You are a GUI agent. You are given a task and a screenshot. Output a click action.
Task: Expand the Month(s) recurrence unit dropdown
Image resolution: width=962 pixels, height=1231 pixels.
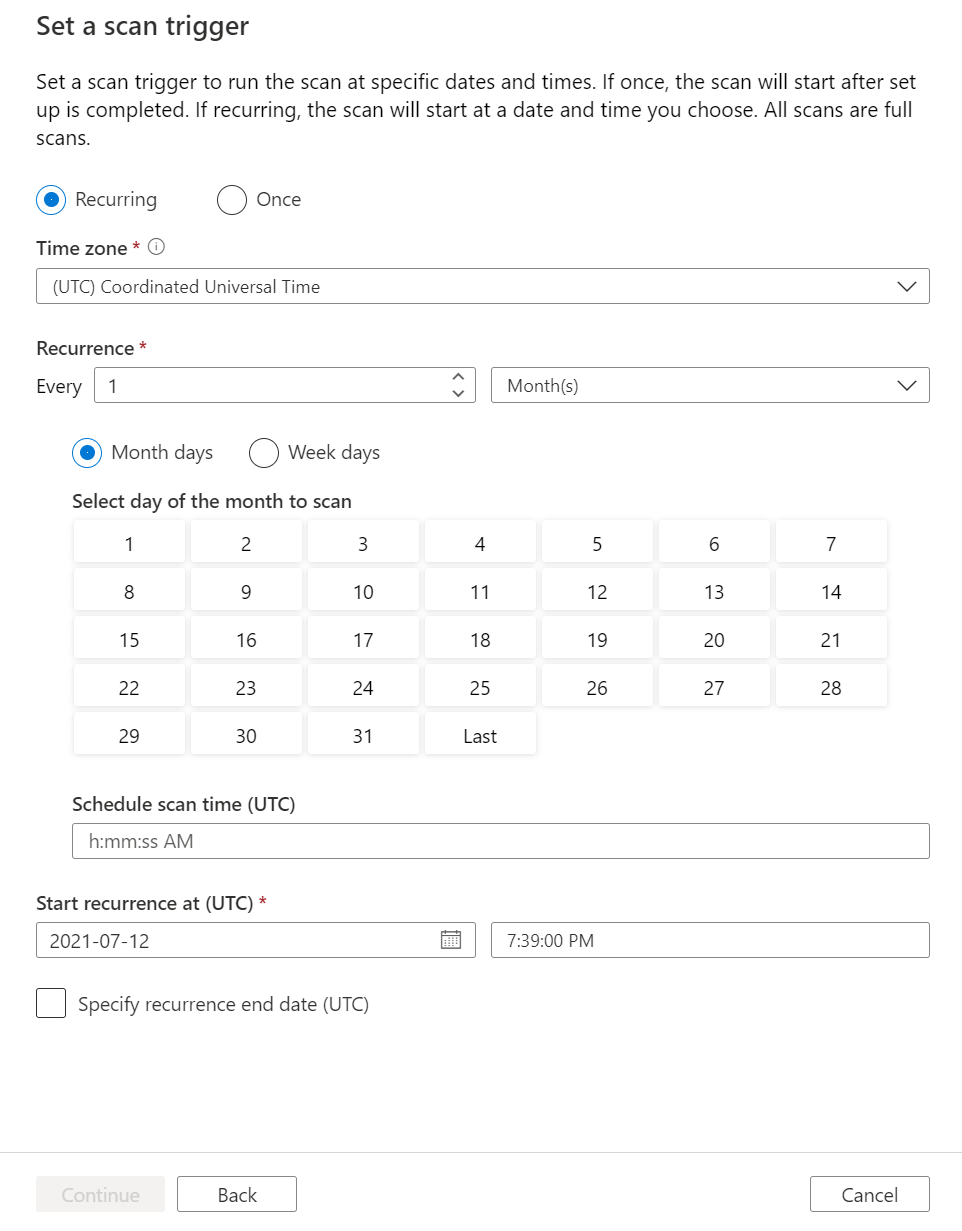point(710,386)
